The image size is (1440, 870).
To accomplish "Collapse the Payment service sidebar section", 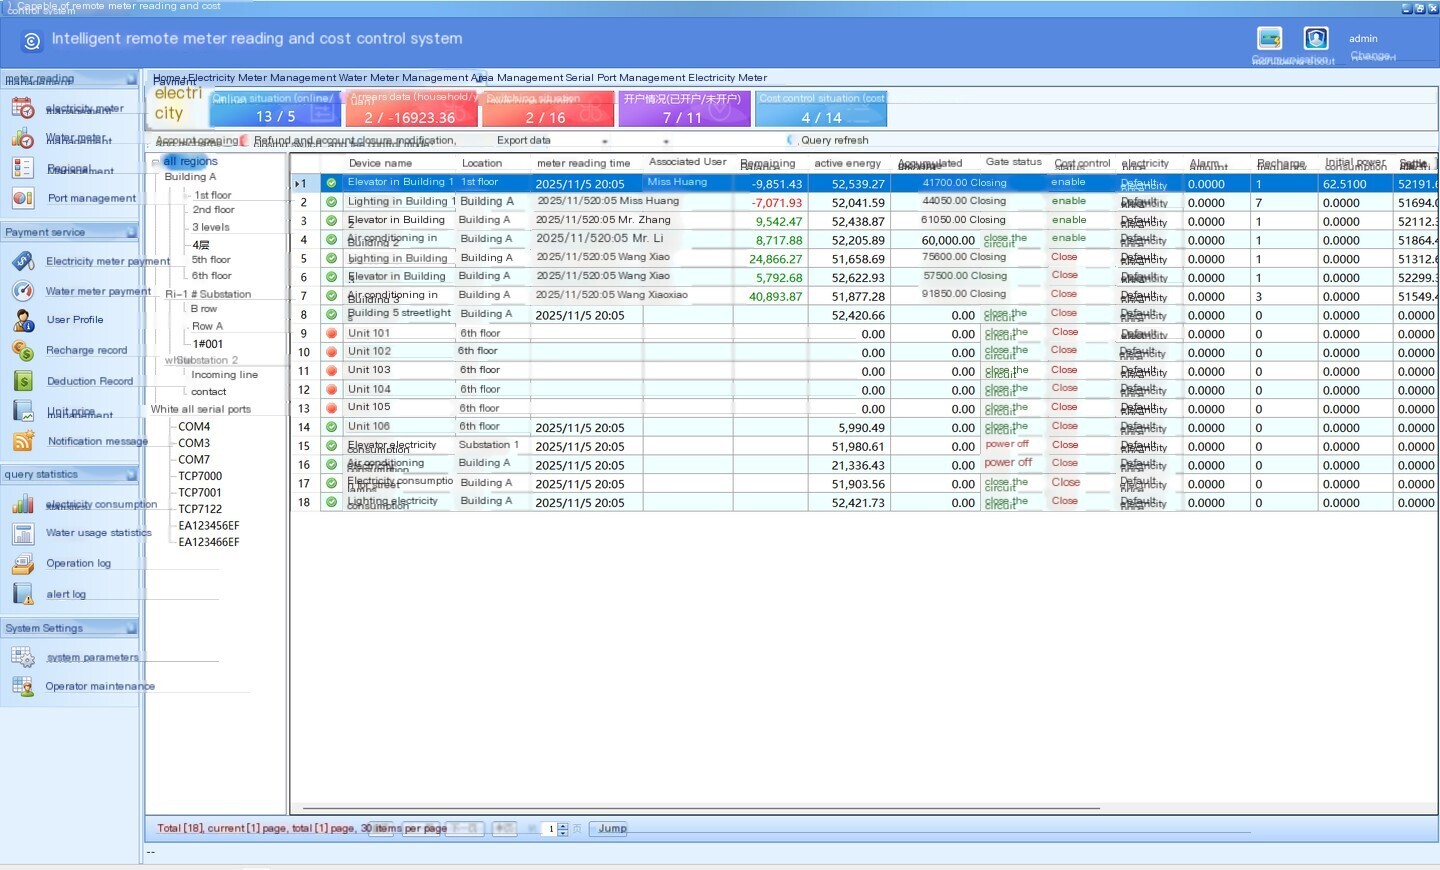I will point(131,232).
